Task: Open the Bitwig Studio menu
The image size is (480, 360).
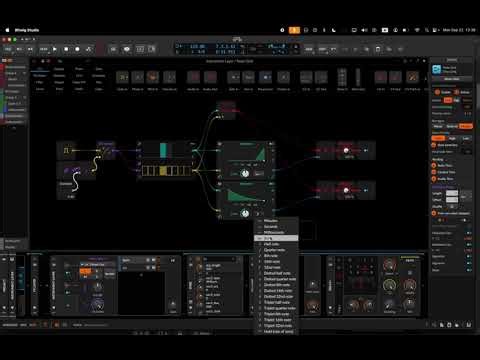Action: pos(27,30)
